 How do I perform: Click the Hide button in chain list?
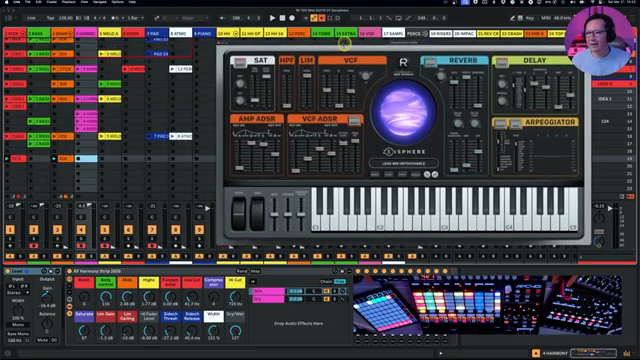pyautogui.click(x=340, y=281)
